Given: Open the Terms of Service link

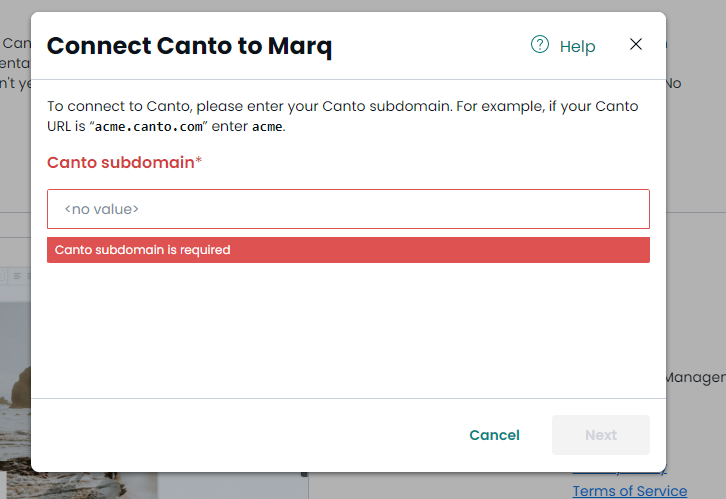Looking at the screenshot, I should click(x=630, y=491).
